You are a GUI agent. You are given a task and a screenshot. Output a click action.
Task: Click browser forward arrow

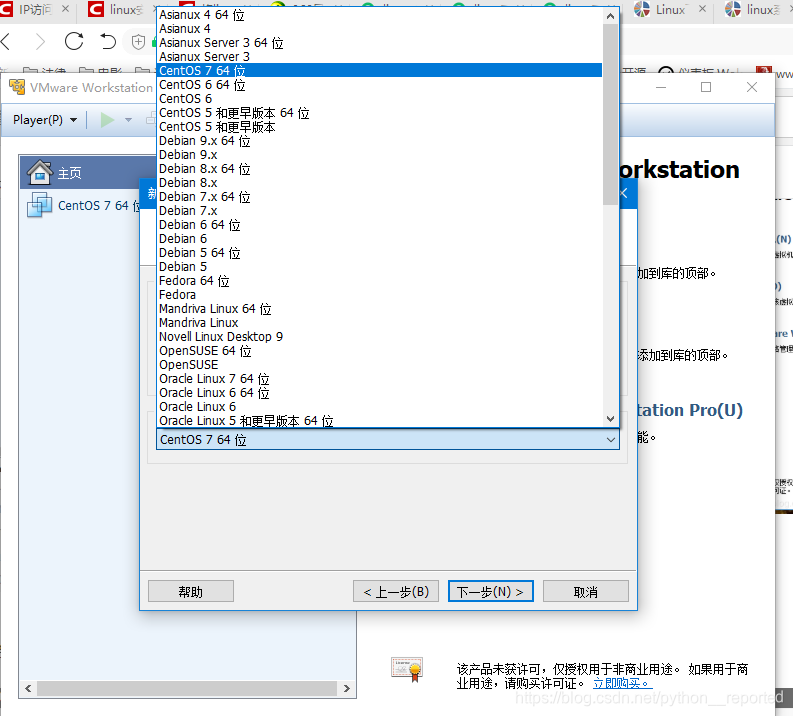[x=40, y=41]
